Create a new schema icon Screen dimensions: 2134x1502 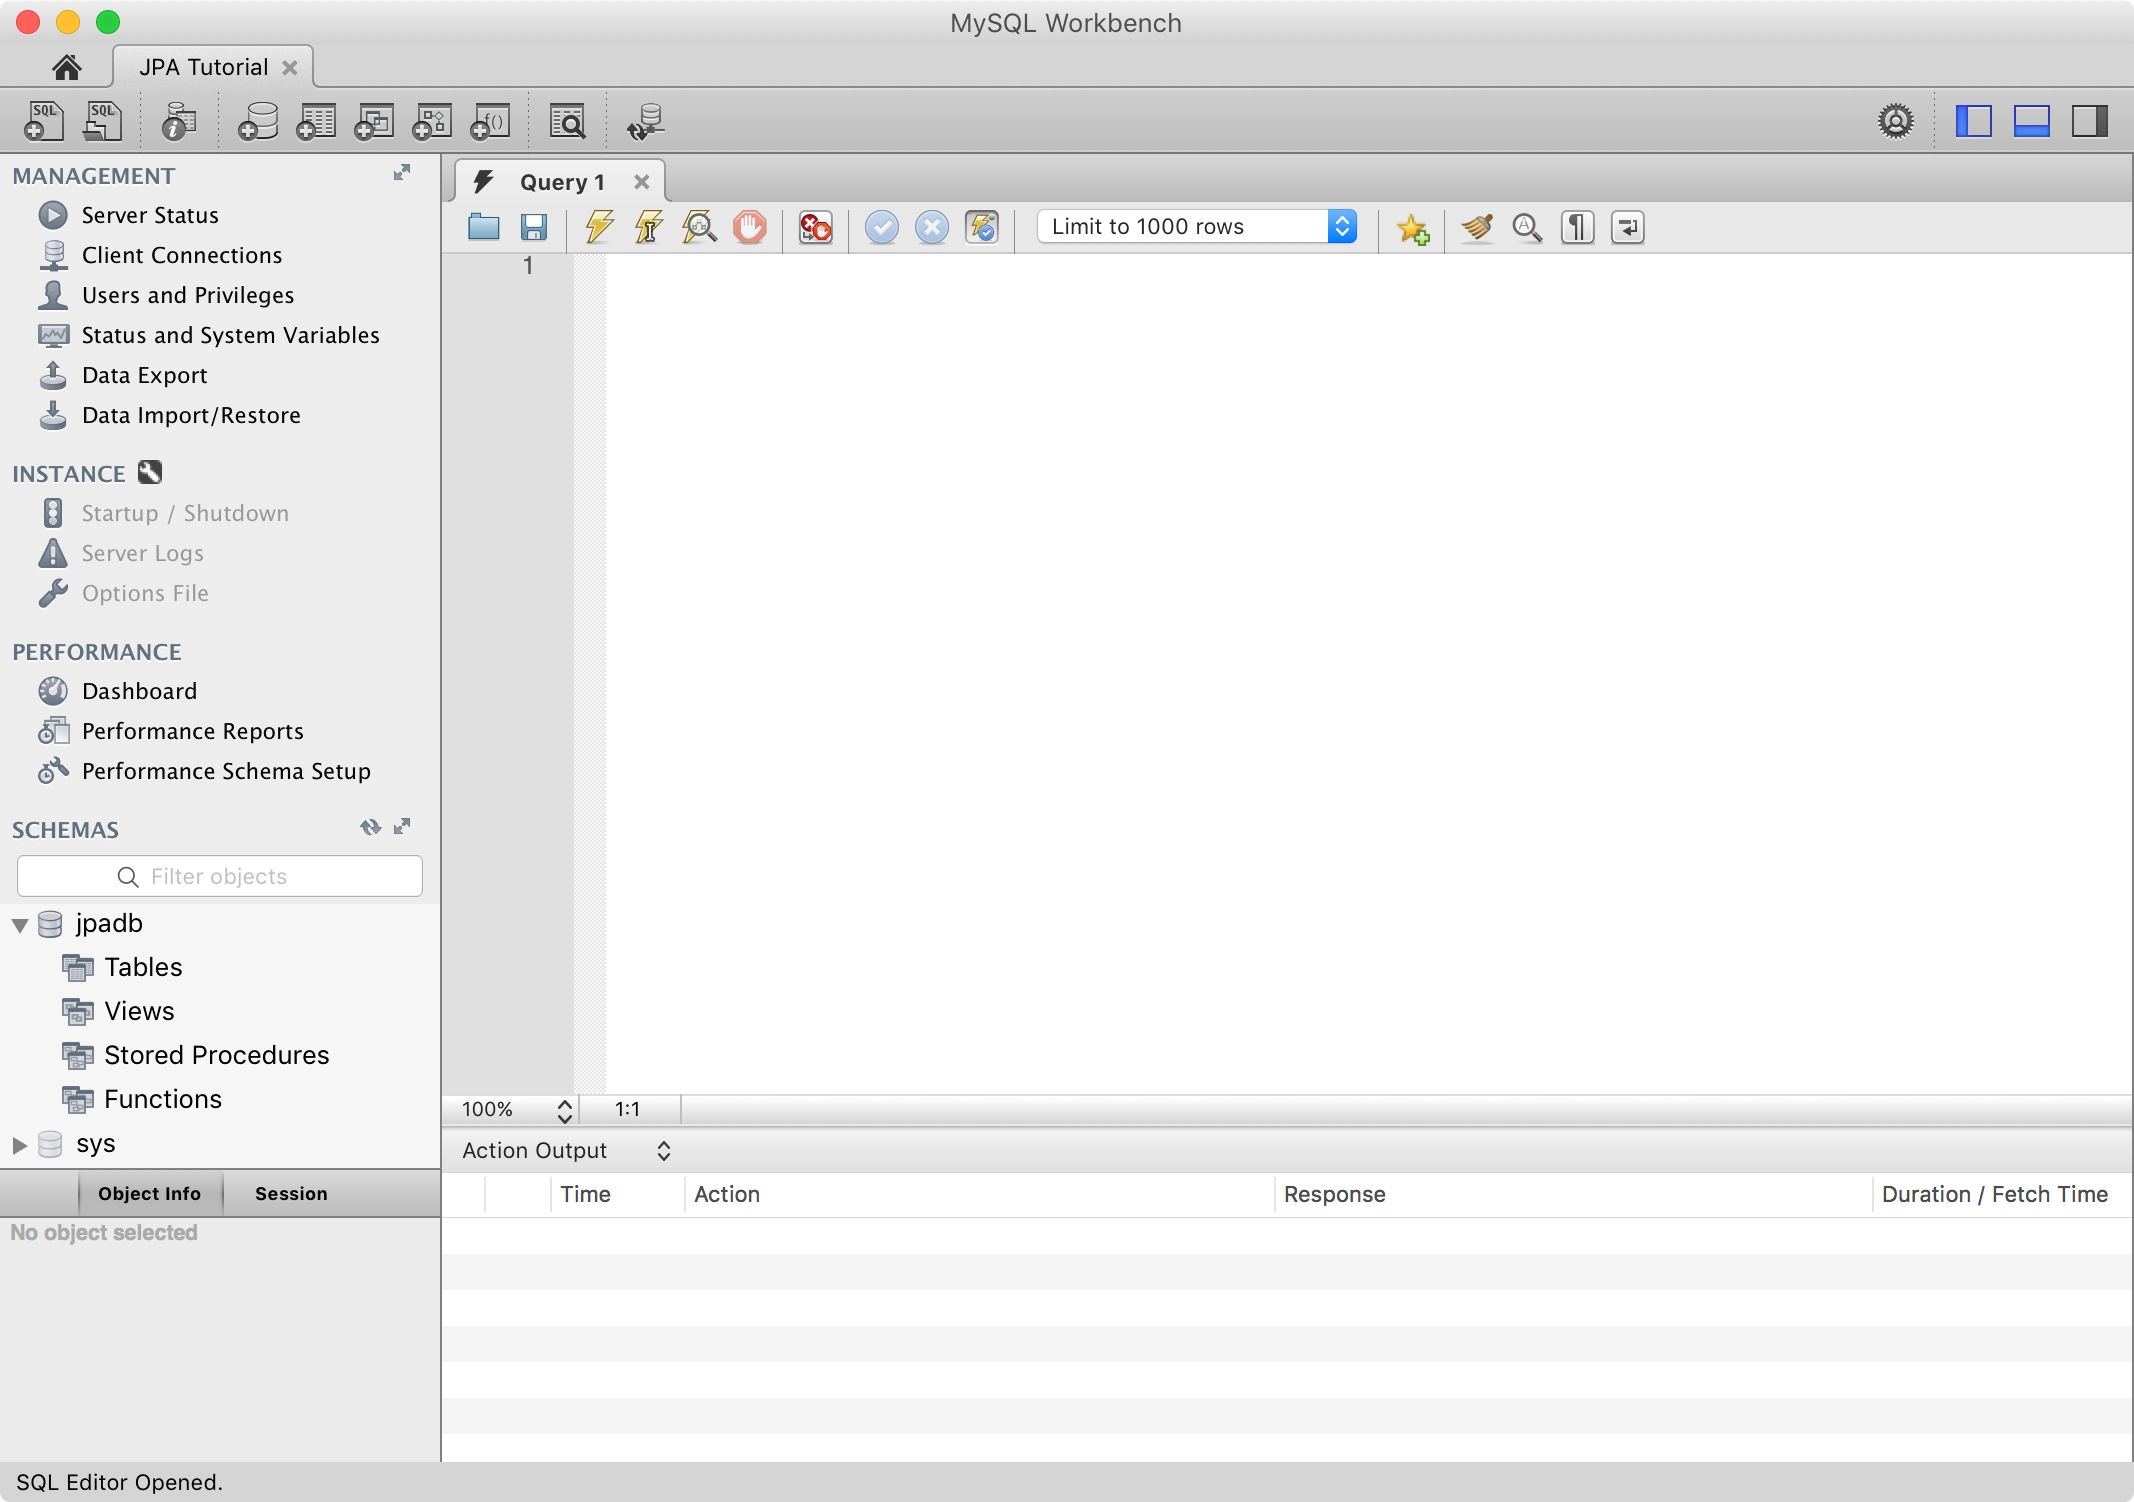click(258, 121)
